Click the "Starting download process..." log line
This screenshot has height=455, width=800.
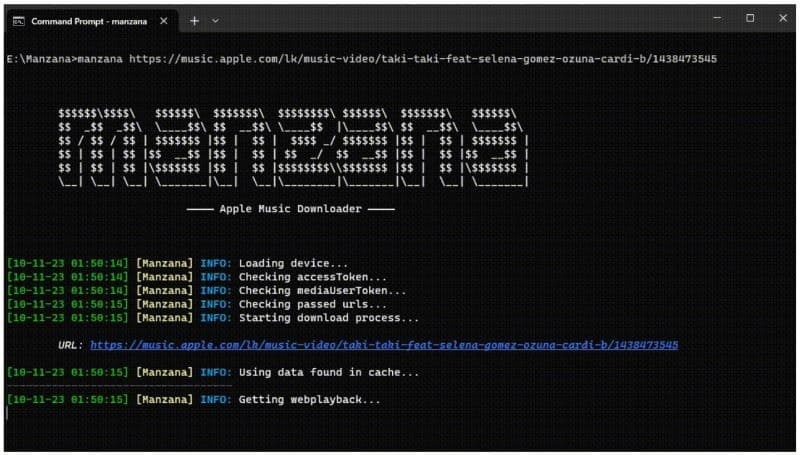click(x=328, y=318)
